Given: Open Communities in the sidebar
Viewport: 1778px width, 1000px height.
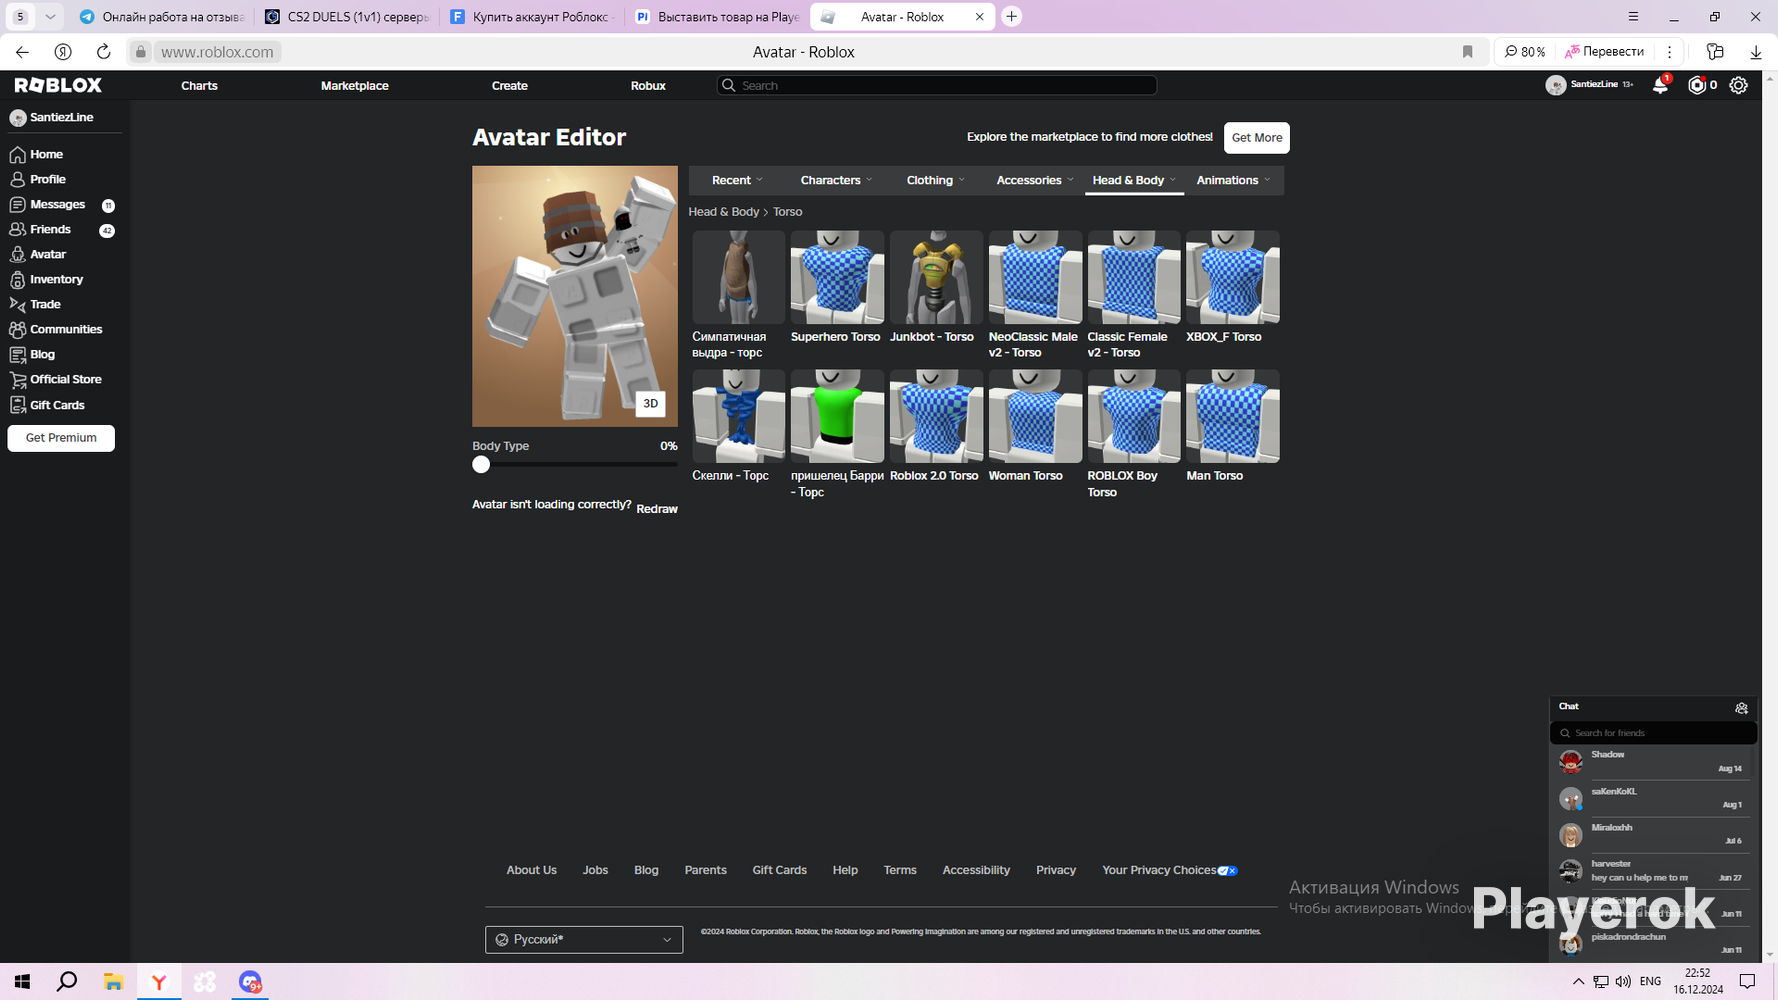Looking at the screenshot, I should coord(66,329).
